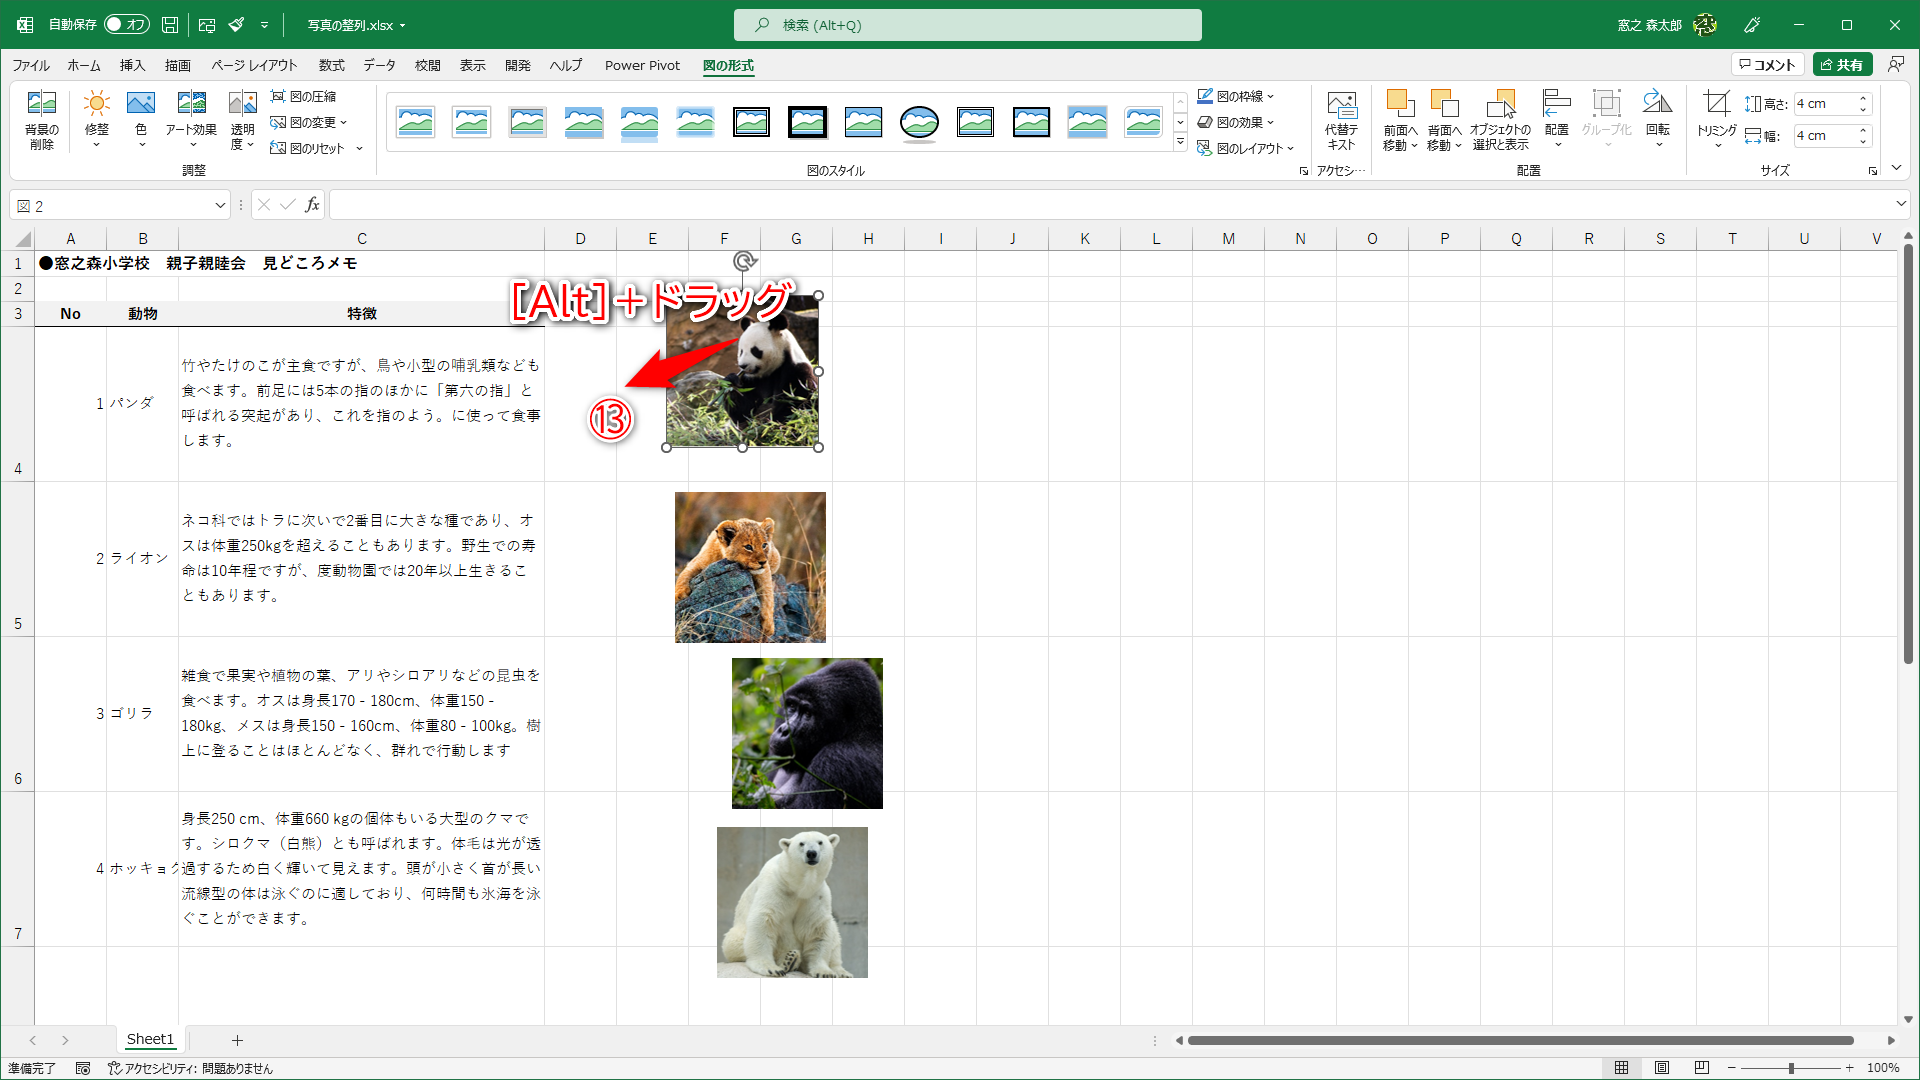The image size is (1920, 1080).
Task: Open the Power Pivot tab
Action: (x=642, y=65)
